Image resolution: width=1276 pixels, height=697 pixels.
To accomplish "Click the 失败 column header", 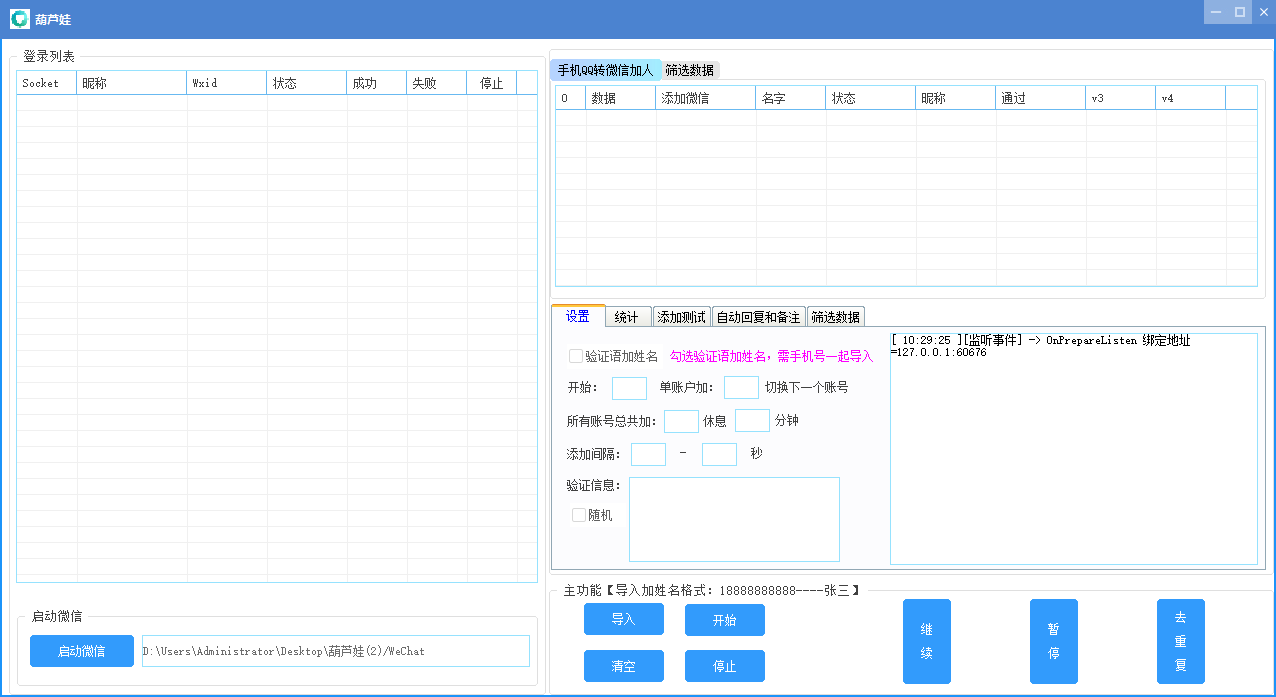I will point(437,83).
